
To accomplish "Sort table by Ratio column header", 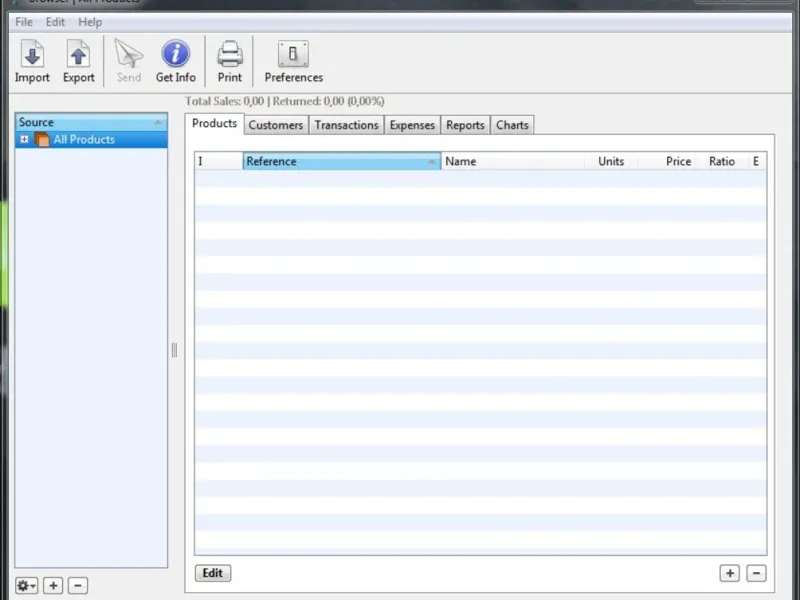I will coord(721,161).
